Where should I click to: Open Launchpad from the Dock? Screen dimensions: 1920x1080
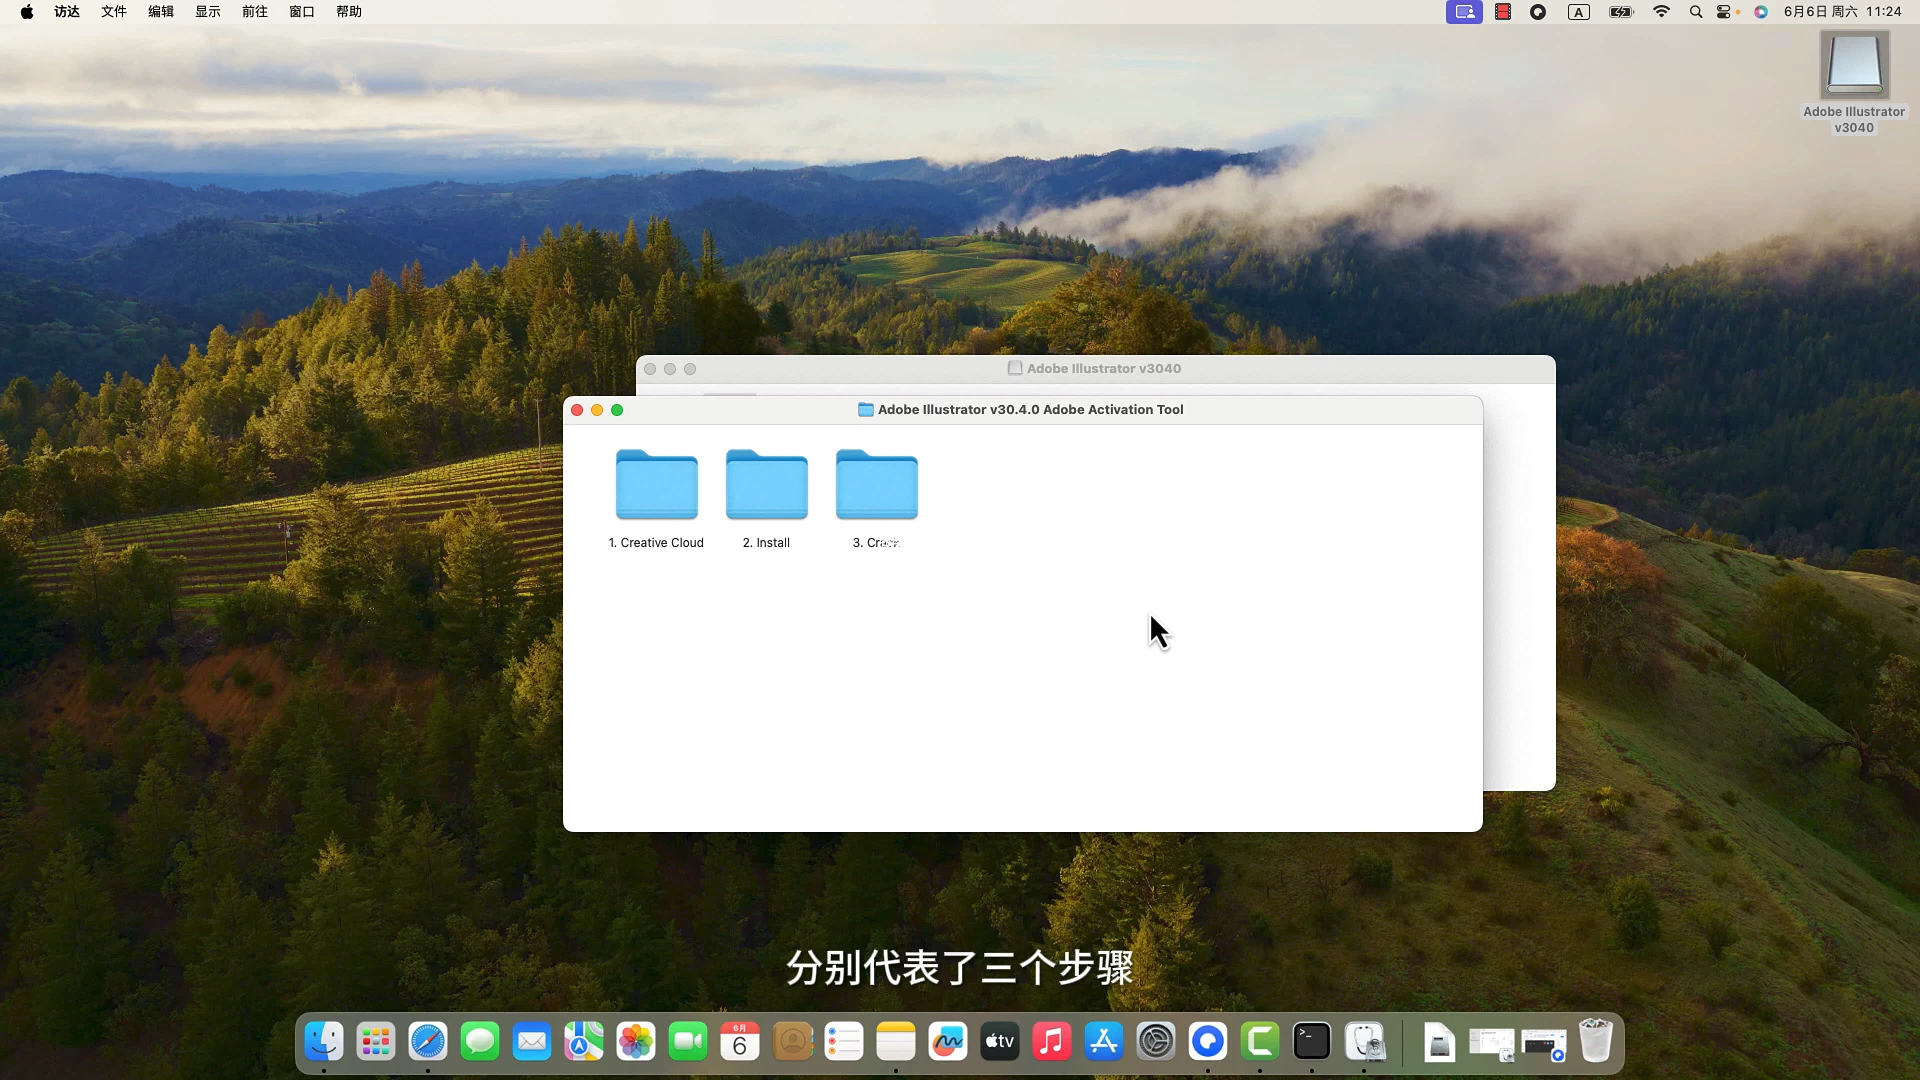376,1042
